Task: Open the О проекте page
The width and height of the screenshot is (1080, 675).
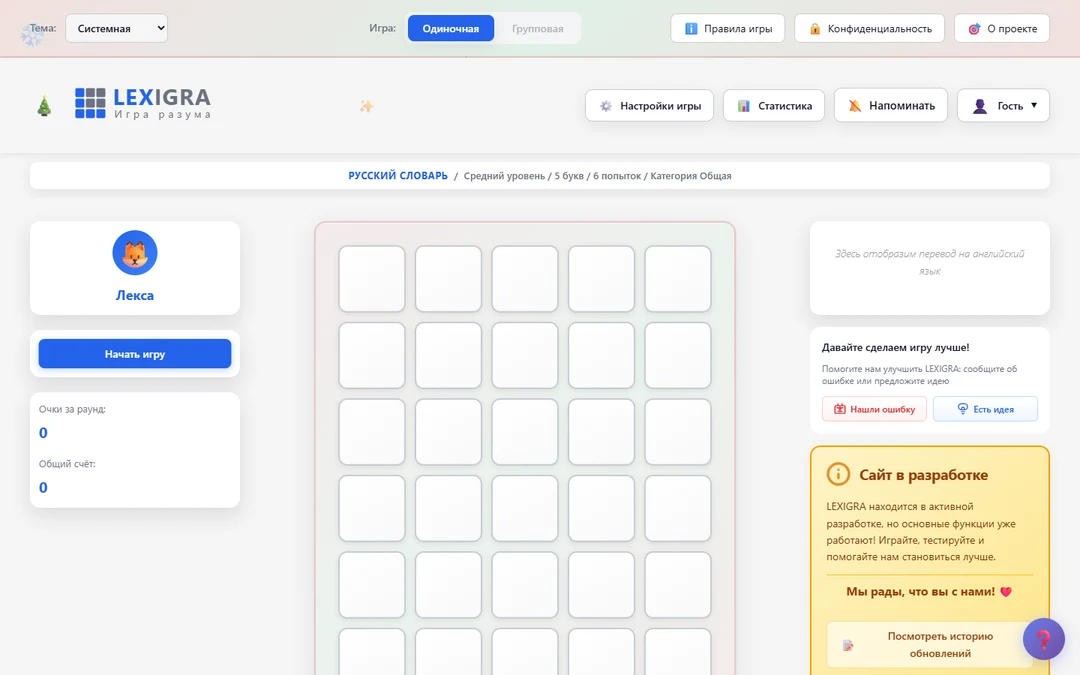Action: [1001, 28]
